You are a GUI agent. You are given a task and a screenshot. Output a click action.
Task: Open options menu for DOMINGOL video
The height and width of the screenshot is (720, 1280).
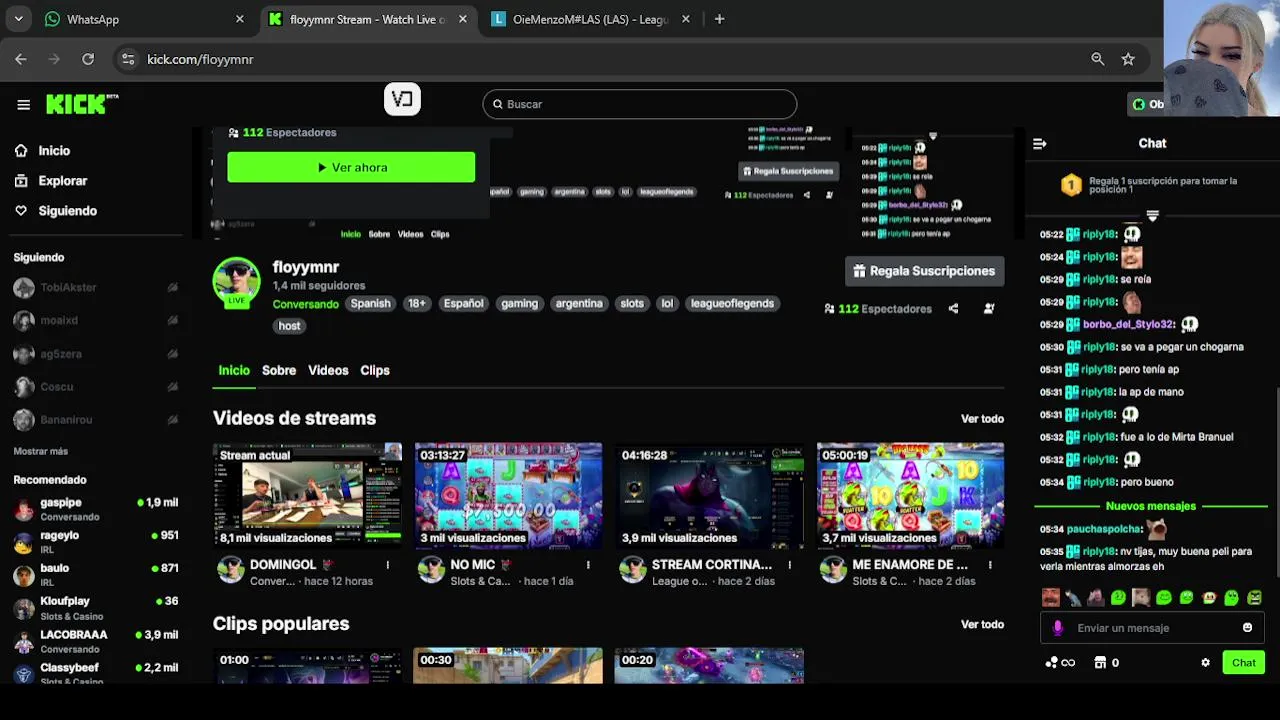[x=388, y=565]
